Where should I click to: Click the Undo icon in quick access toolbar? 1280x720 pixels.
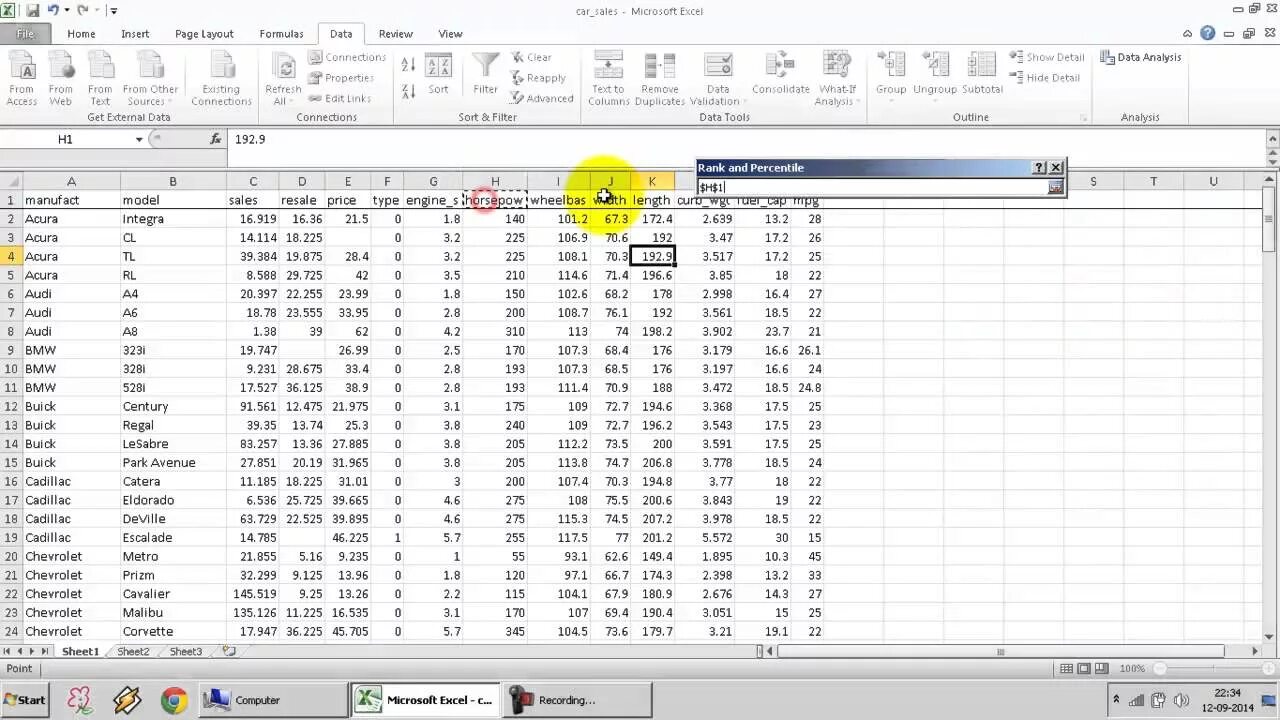(x=52, y=11)
